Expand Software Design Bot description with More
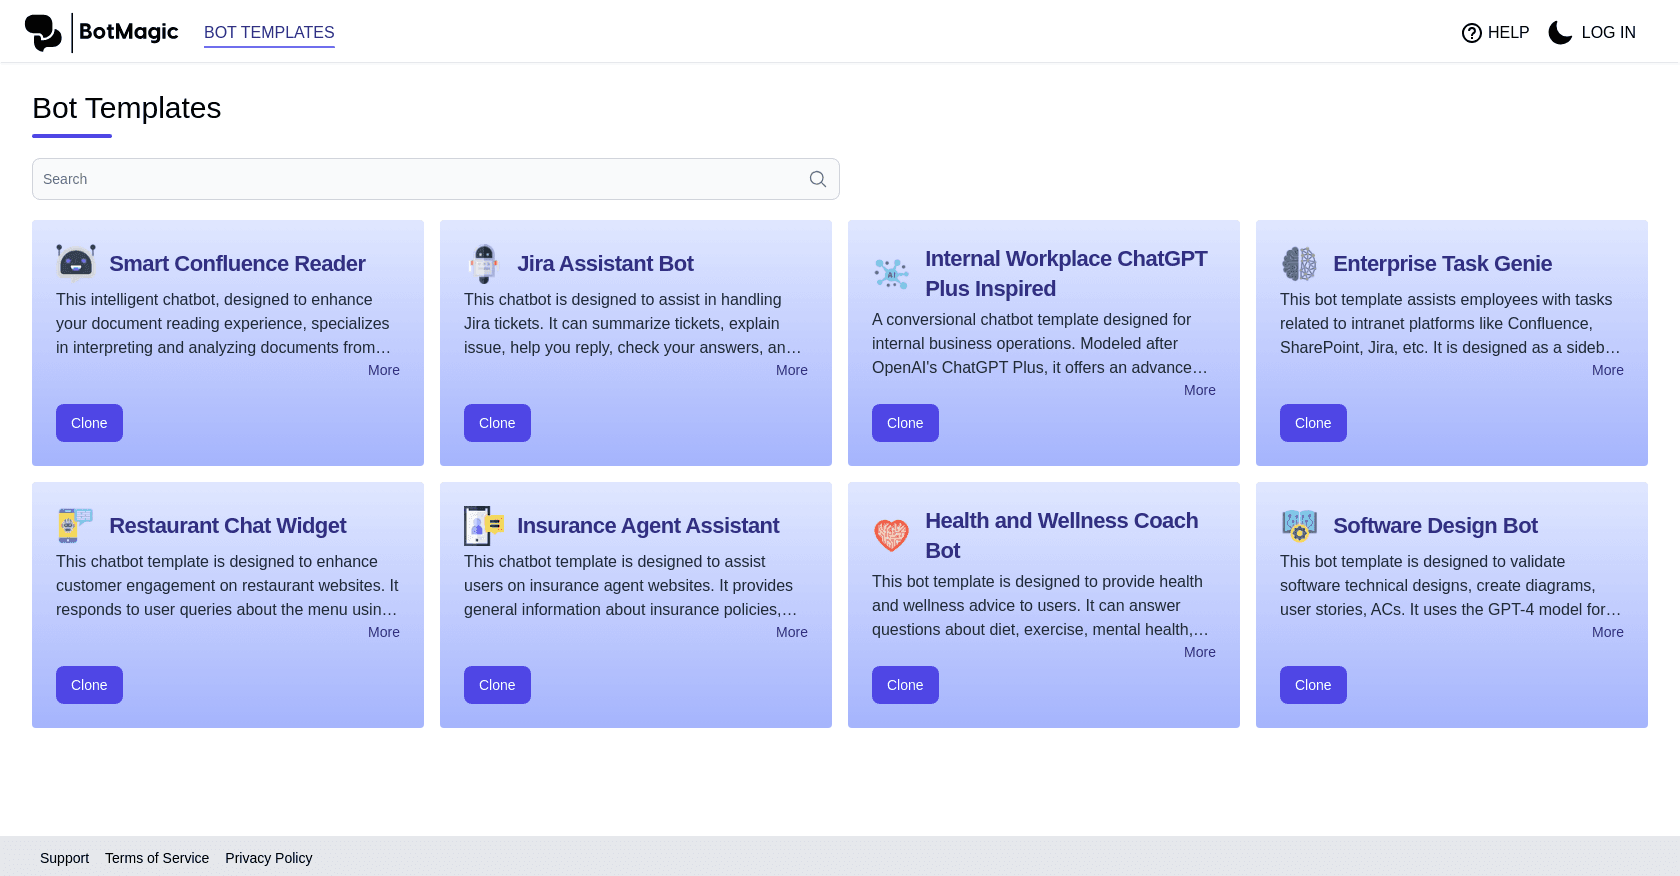 click(1607, 632)
